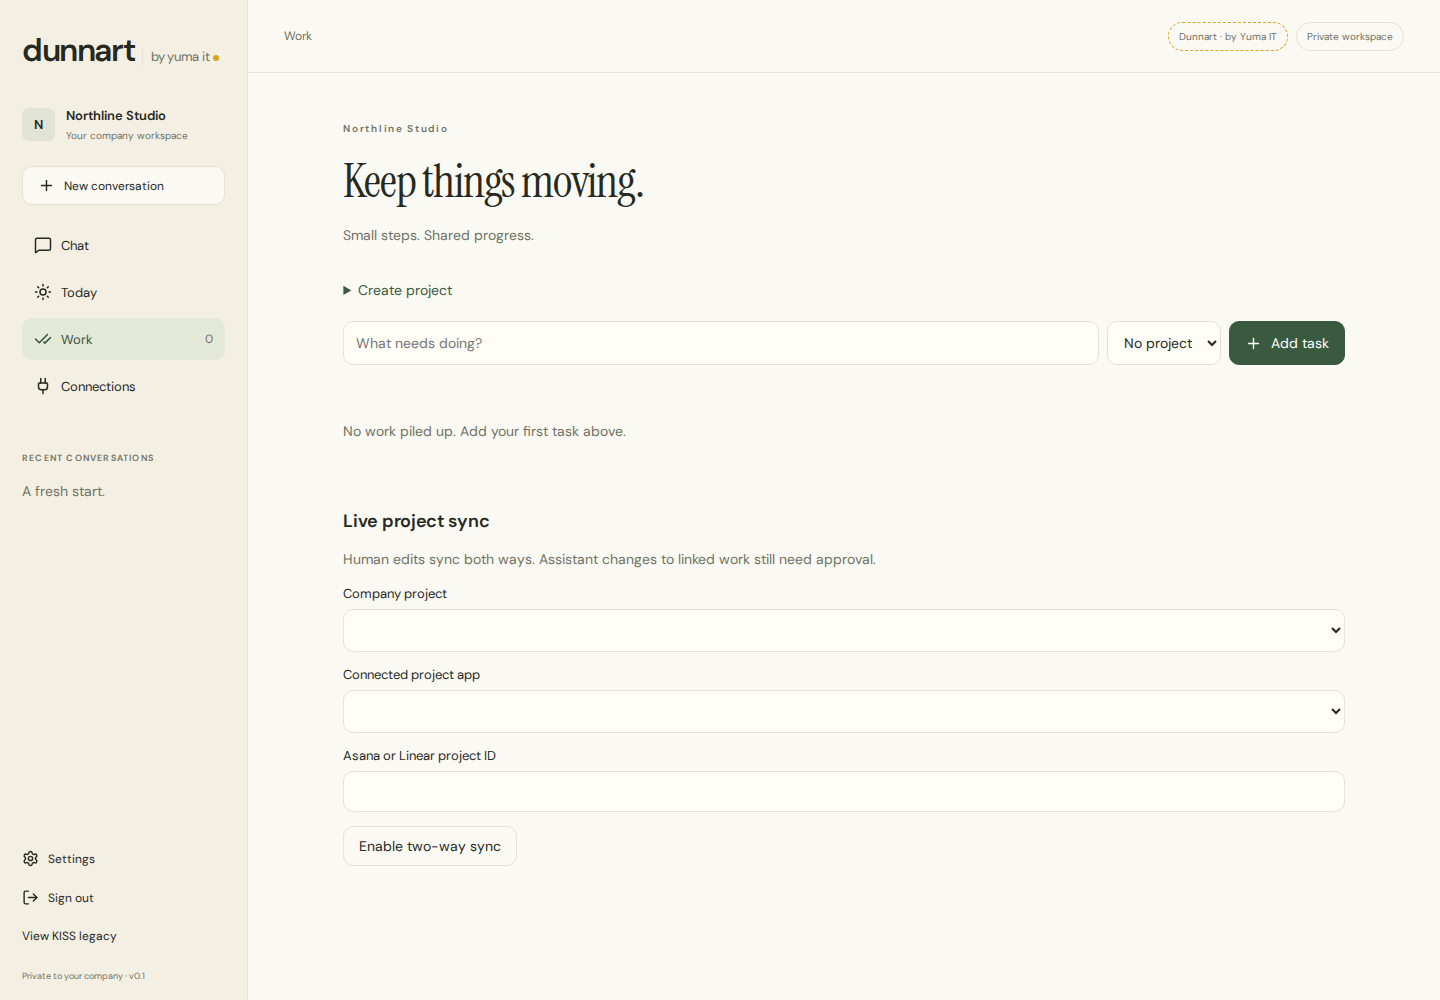1440x1000 pixels.
Task: Click the Today sun icon
Action: 43,292
